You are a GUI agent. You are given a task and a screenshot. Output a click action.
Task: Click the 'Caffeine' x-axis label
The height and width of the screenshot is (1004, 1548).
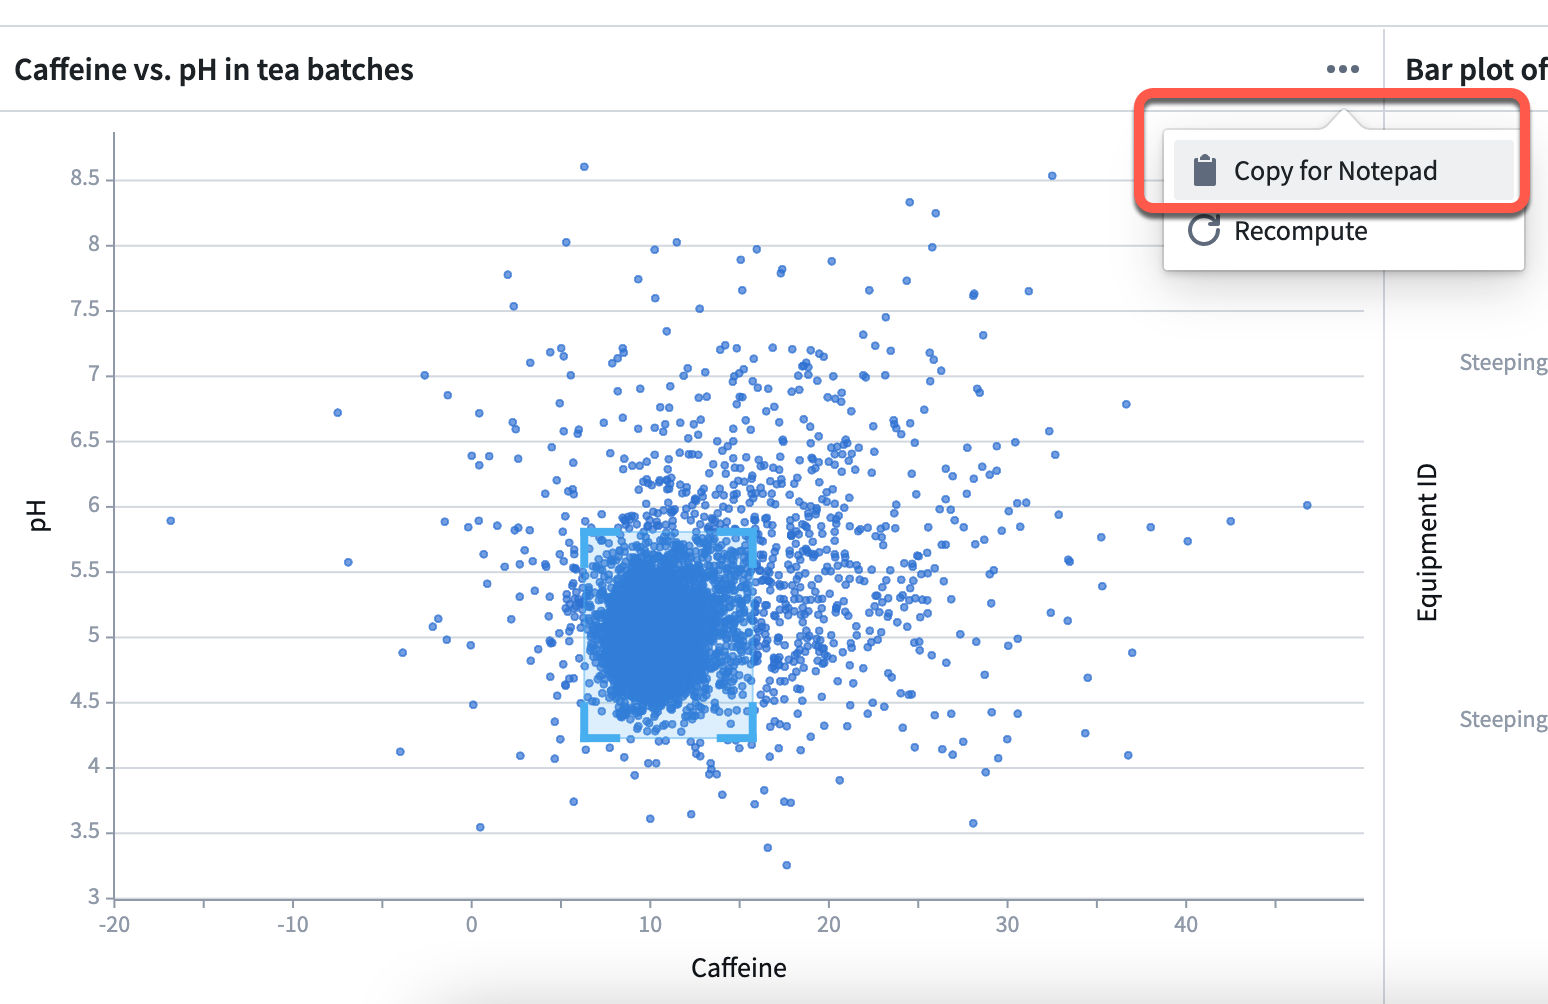tap(739, 968)
